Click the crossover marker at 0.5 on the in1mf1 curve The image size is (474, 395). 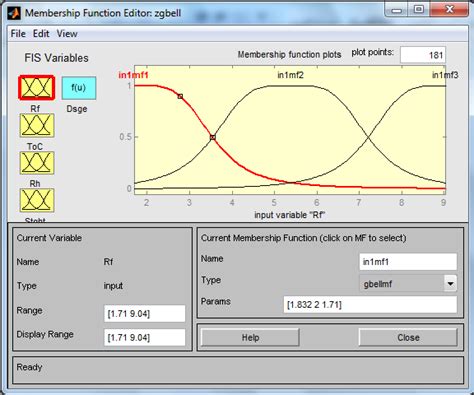pos(213,137)
